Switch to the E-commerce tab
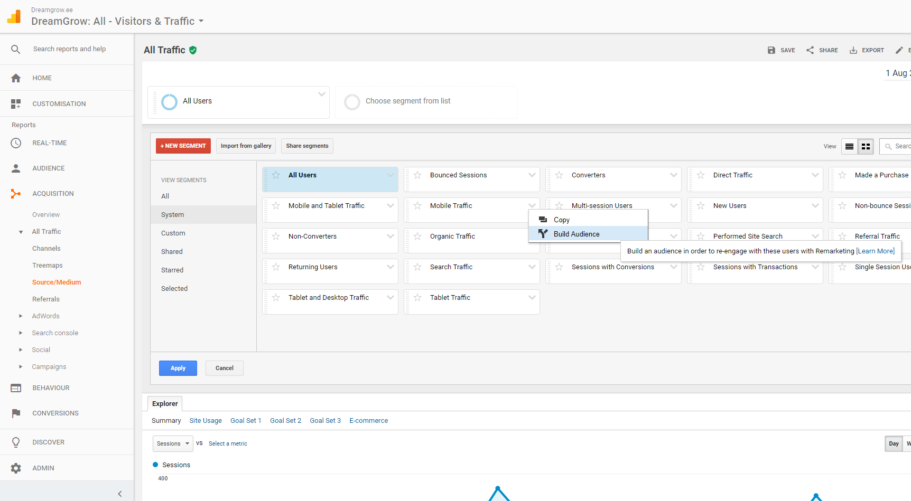The height and width of the screenshot is (501, 911). 368,421
